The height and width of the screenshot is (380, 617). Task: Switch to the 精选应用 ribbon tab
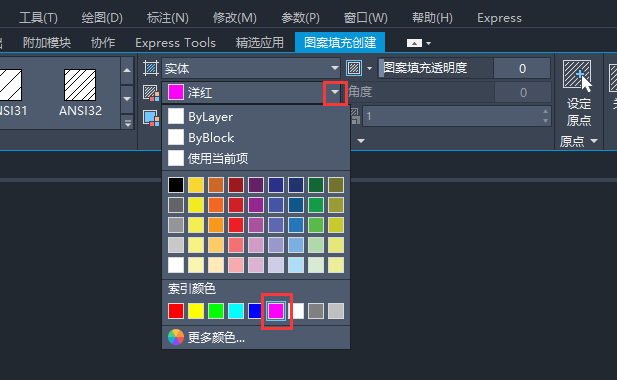click(x=260, y=42)
